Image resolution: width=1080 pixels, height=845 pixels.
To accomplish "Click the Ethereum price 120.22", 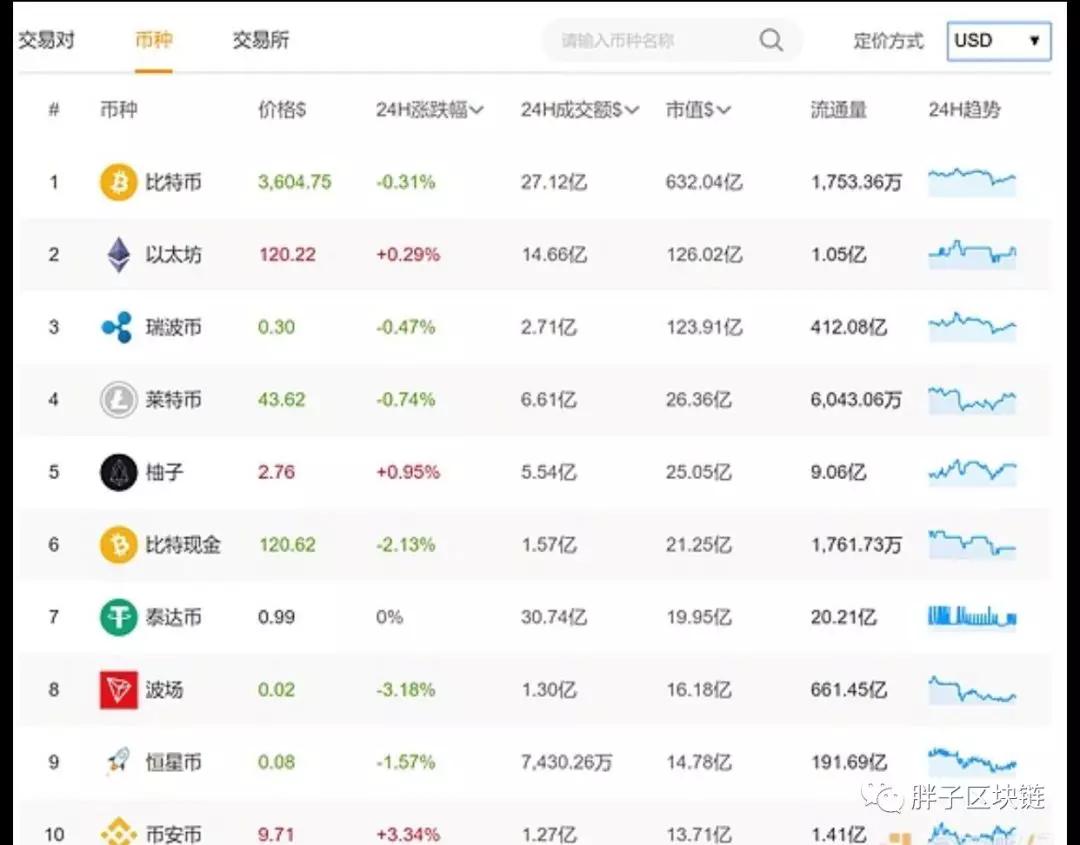I will pyautogui.click(x=287, y=255).
